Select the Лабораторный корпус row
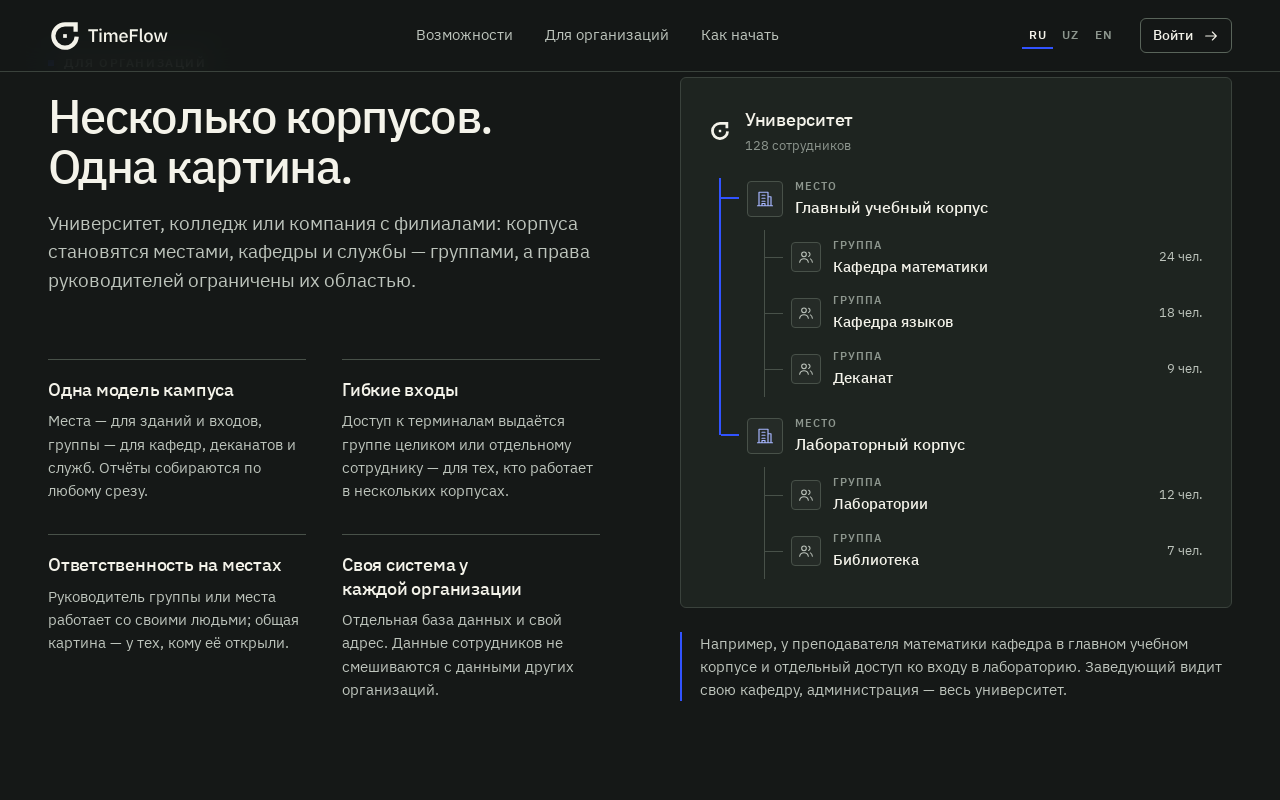This screenshot has height=800, width=1280. (x=975, y=436)
